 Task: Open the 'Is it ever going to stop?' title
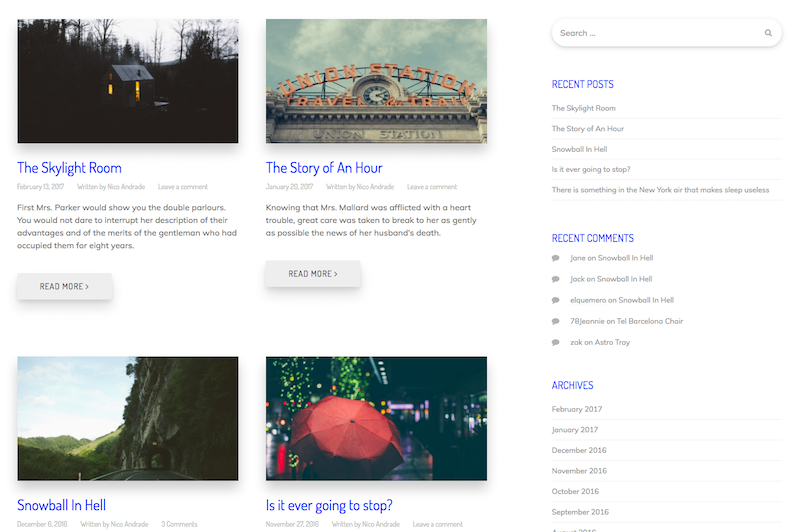click(x=329, y=505)
